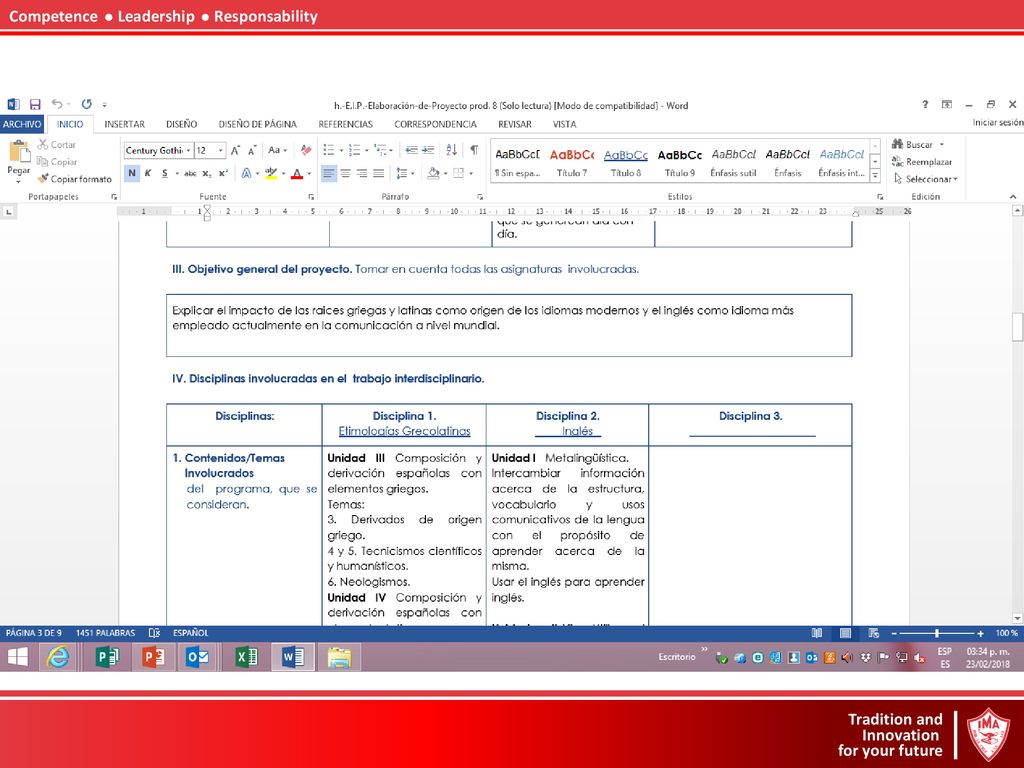The image size is (1024, 768).
Task: Toggle Underline (S) formatting
Action: [165, 173]
